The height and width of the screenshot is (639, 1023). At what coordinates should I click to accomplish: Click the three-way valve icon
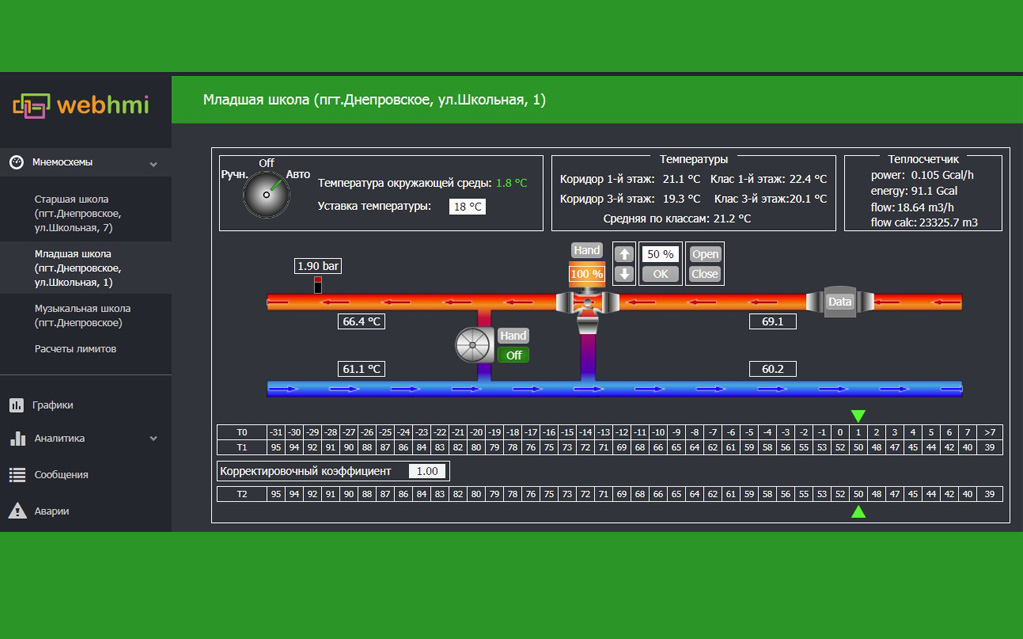click(x=586, y=303)
